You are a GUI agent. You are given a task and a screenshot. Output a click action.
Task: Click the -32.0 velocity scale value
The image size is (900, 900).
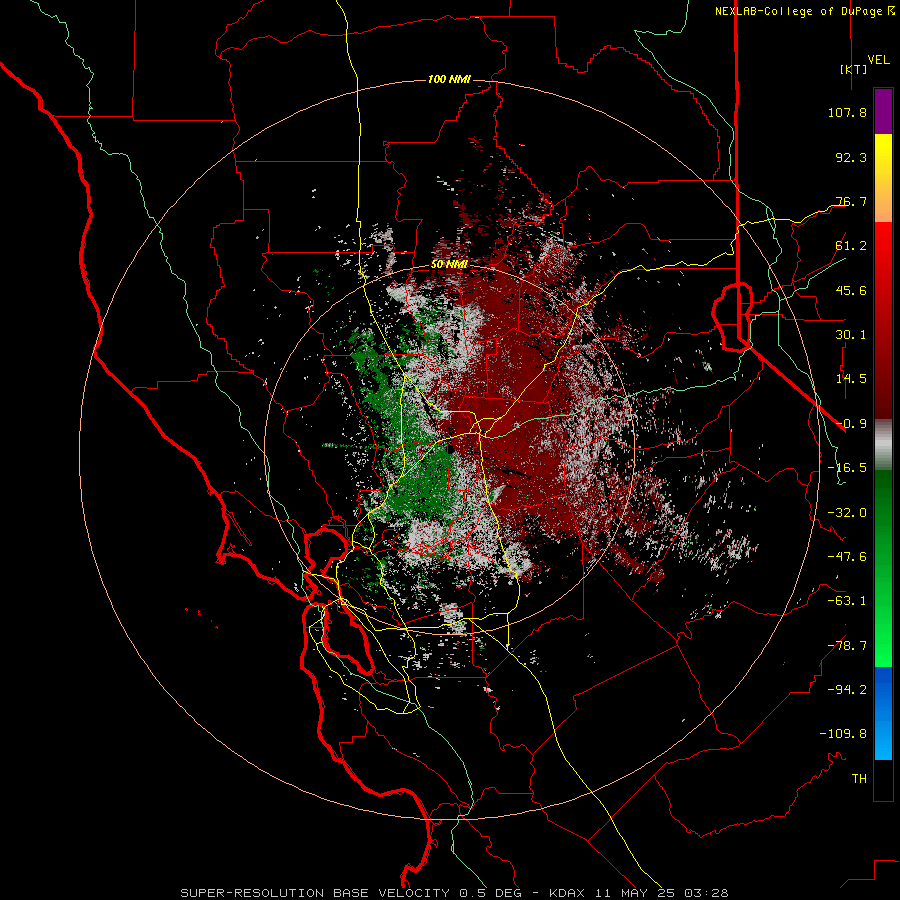(x=847, y=513)
